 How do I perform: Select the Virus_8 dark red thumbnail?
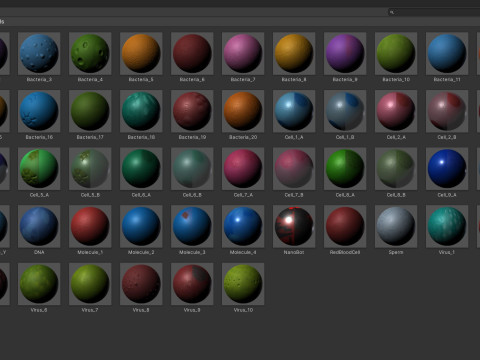(x=141, y=284)
